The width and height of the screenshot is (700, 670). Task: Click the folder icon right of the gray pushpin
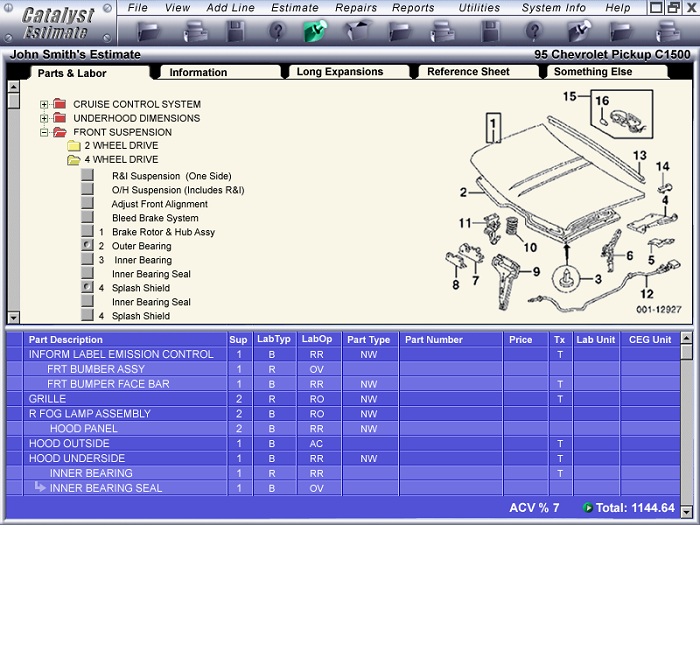621,32
